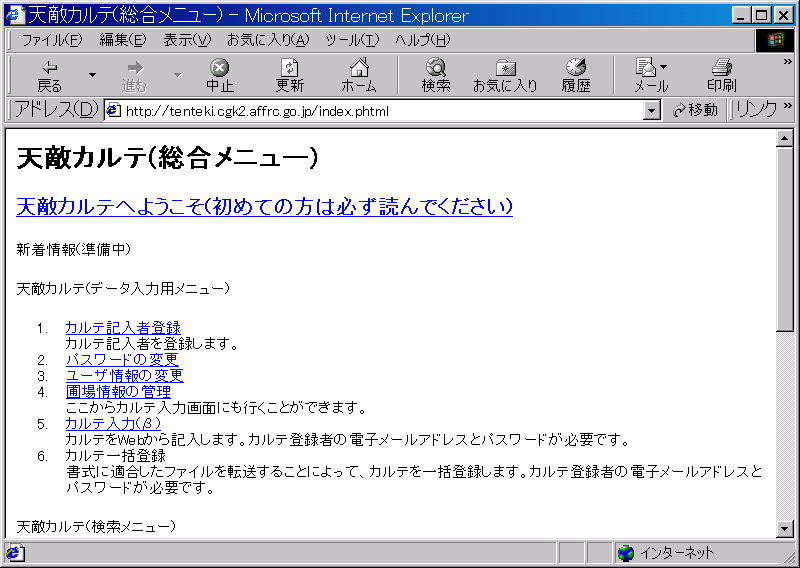Open the address bar dropdown list
Screen dimensions: 800x568
coord(652,110)
